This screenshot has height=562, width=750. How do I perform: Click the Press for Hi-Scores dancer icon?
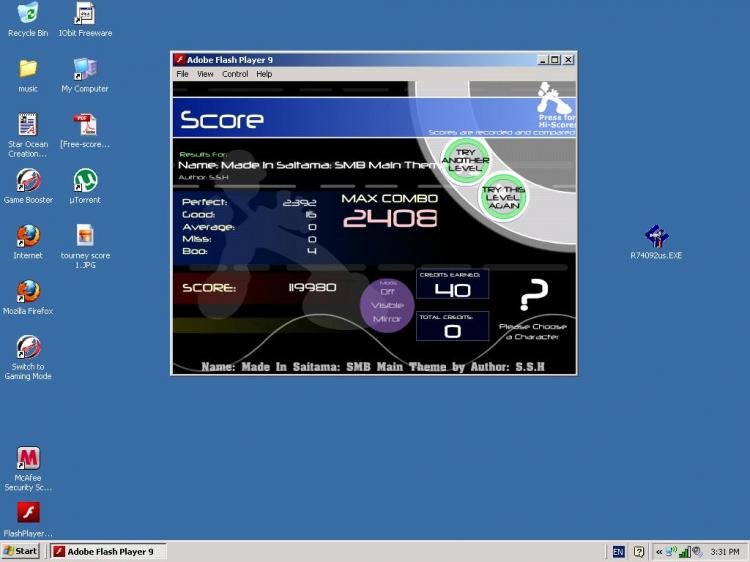point(555,104)
